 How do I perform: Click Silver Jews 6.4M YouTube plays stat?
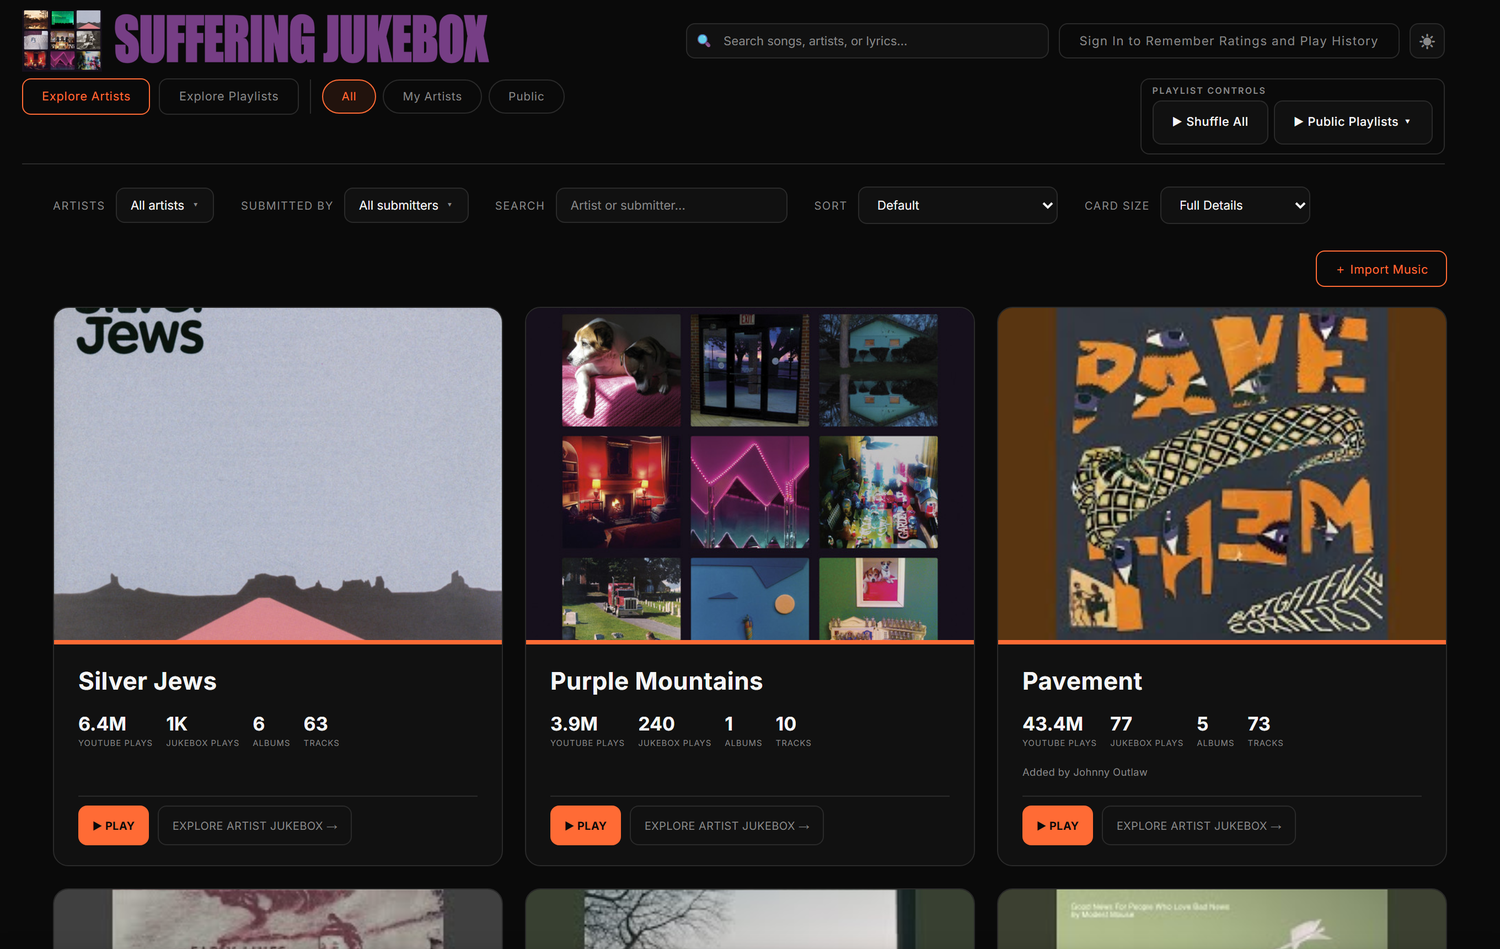(x=115, y=730)
